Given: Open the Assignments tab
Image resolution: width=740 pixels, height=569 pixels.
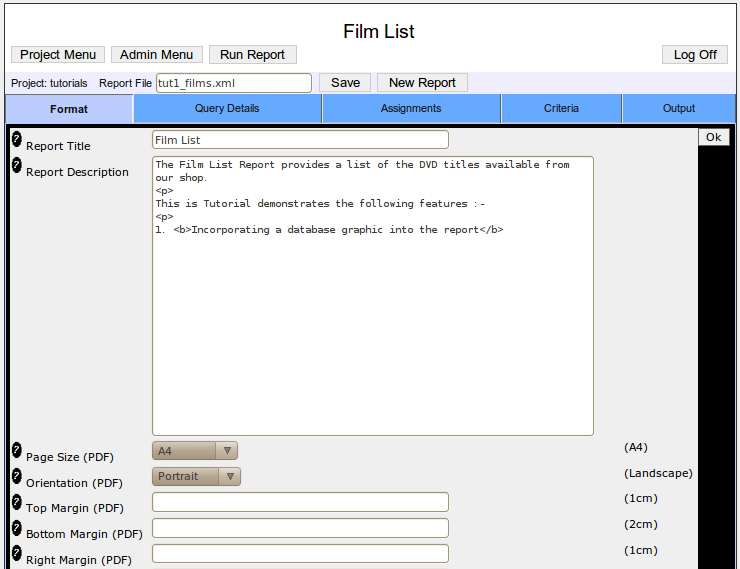Looking at the screenshot, I should 411,109.
